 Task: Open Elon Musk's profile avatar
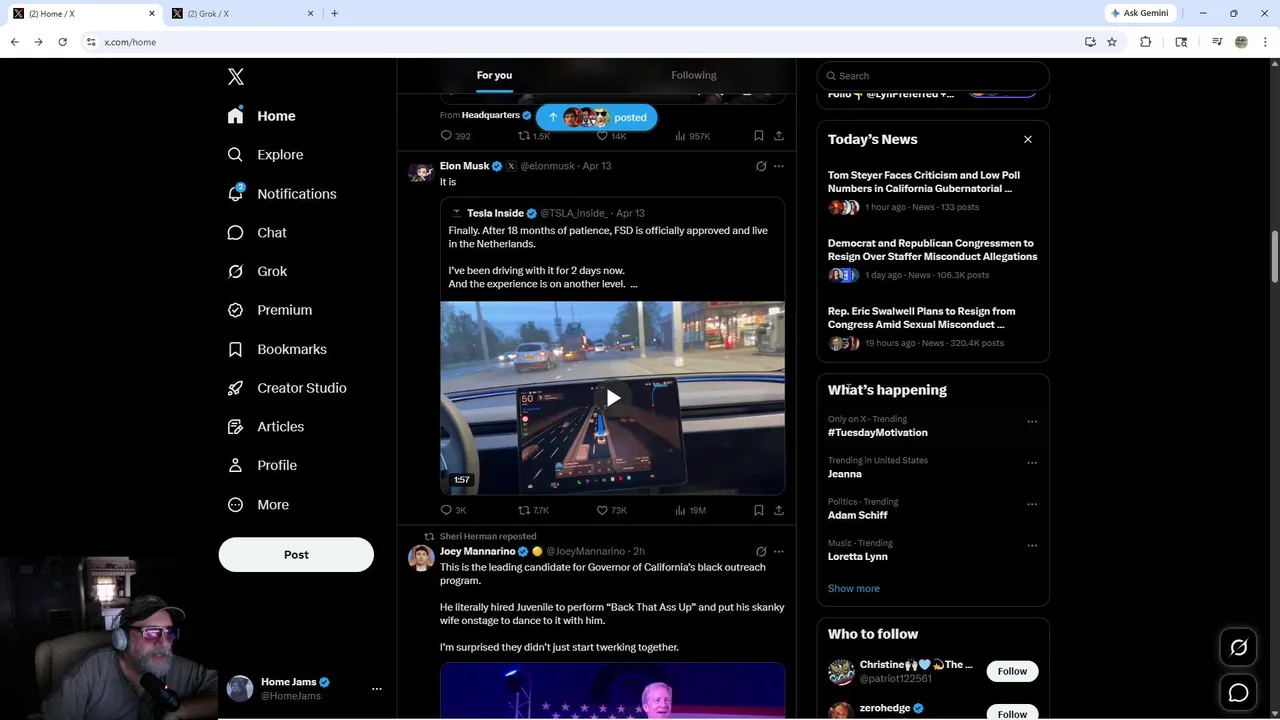click(421, 172)
